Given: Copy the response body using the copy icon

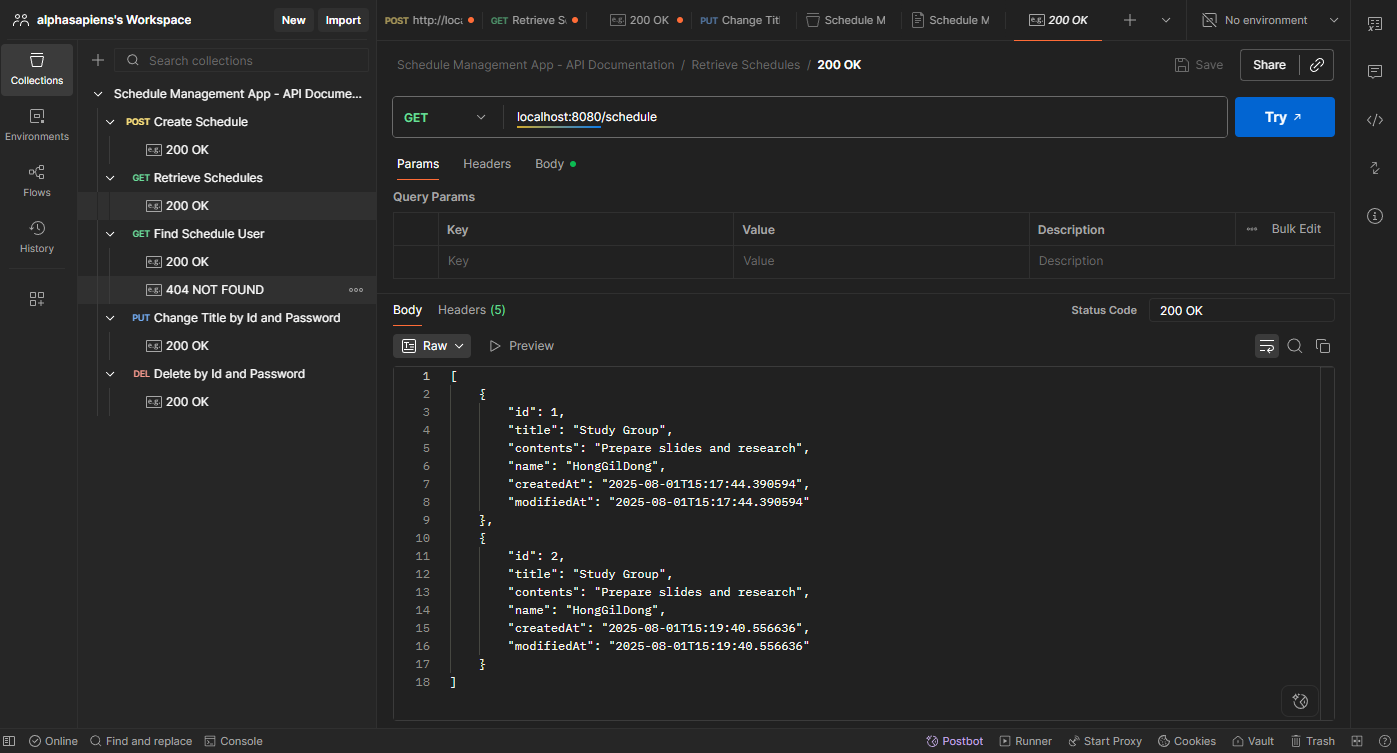Looking at the screenshot, I should click(1323, 345).
